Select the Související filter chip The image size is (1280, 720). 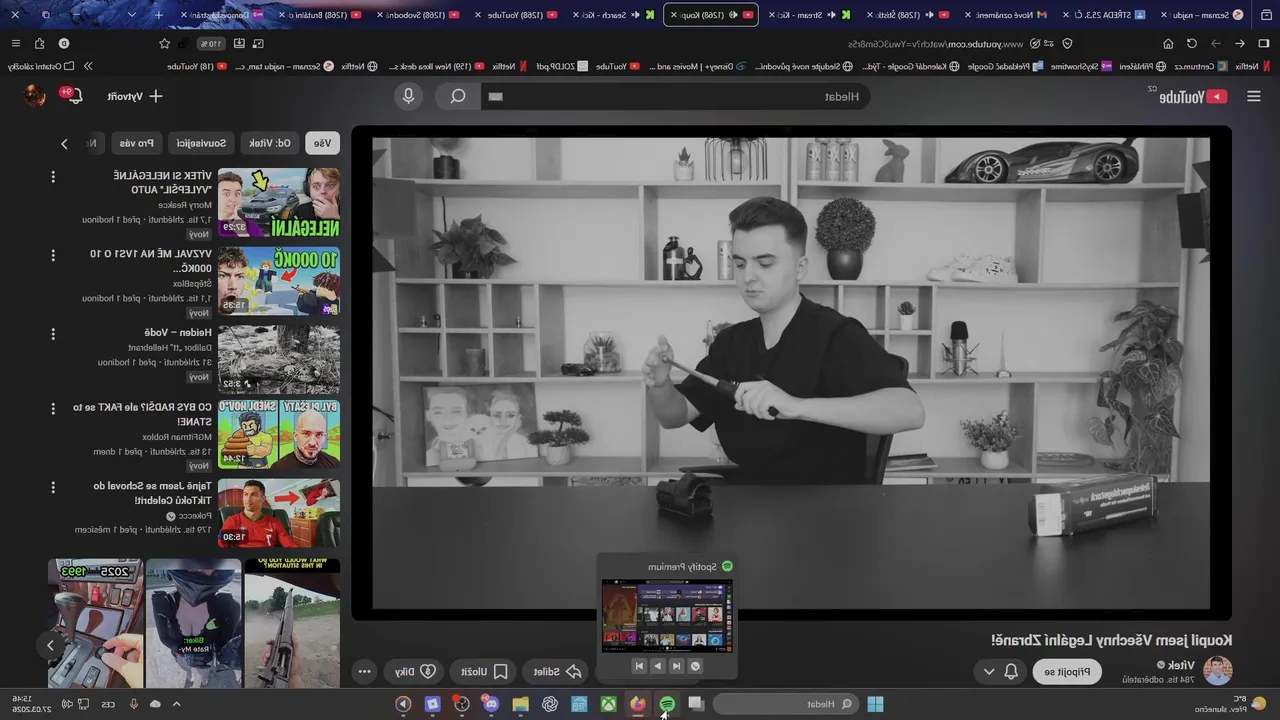[202, 143]
